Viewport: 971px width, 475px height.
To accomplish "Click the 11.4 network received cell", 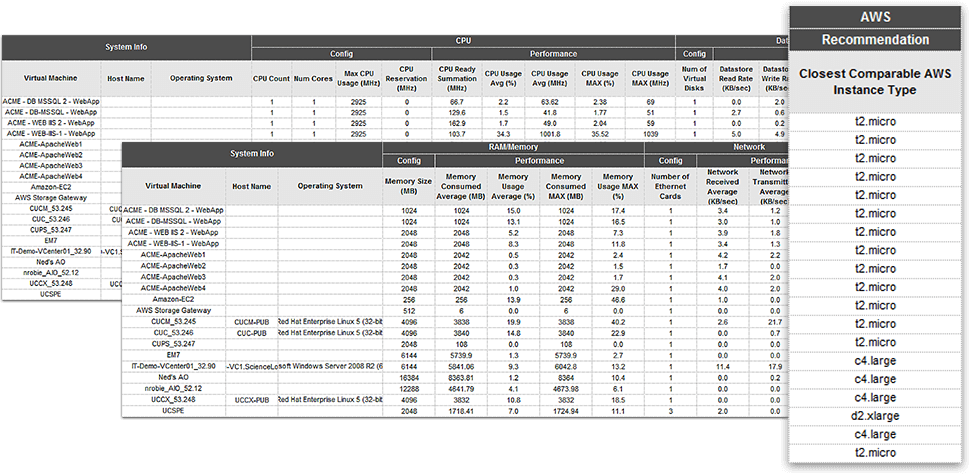I will 722,366.
